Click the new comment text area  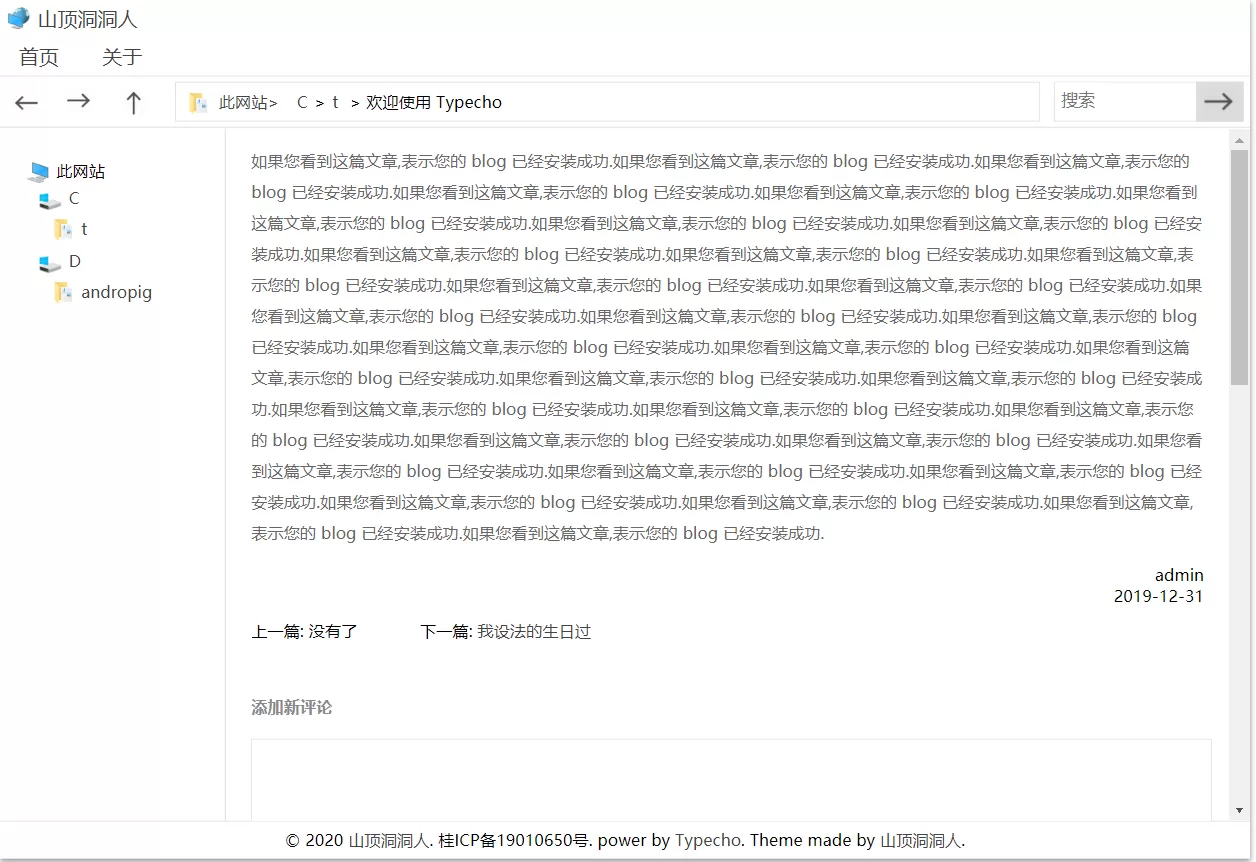click(x=730, y=780)
